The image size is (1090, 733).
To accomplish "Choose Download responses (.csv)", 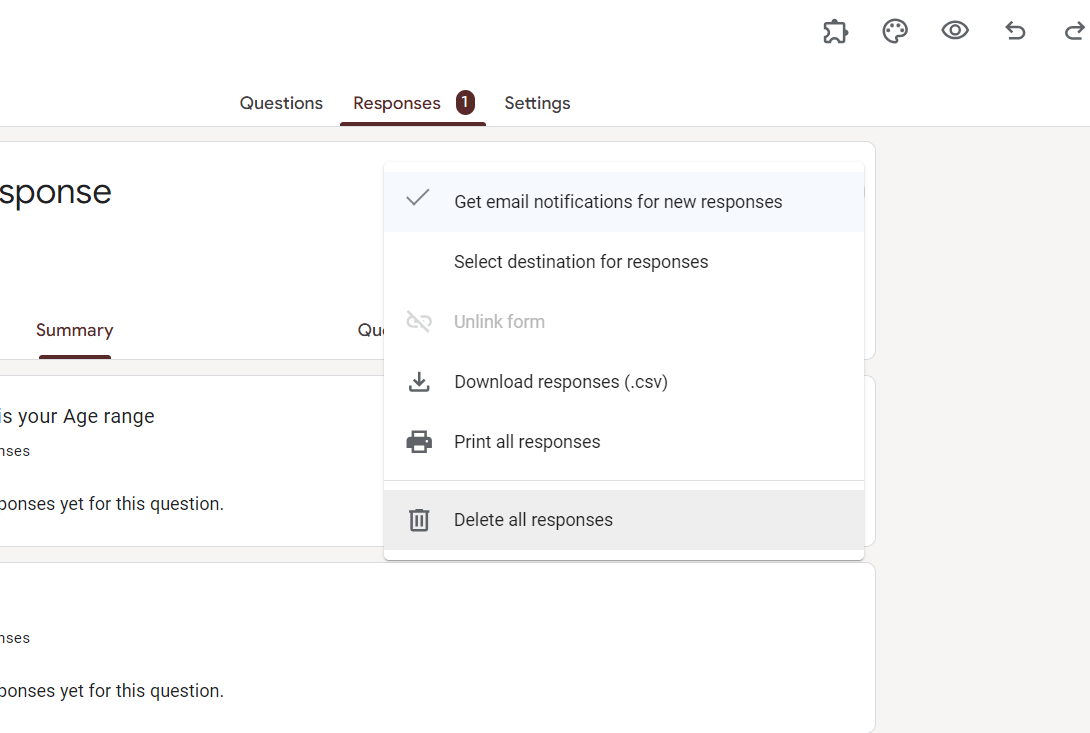I will [x=560, y=382].
